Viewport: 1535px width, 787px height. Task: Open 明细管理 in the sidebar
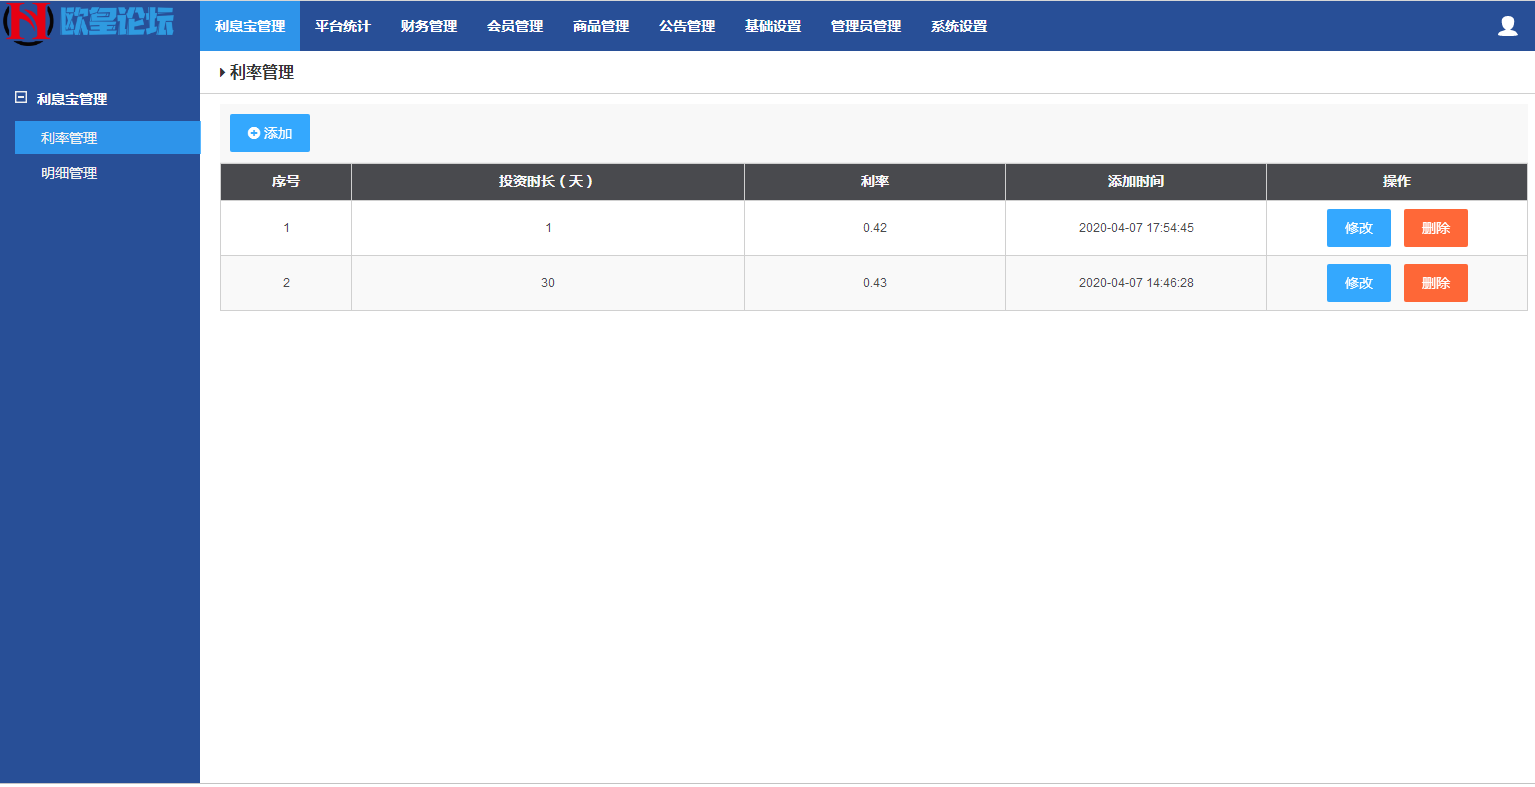tap(69, 173)
